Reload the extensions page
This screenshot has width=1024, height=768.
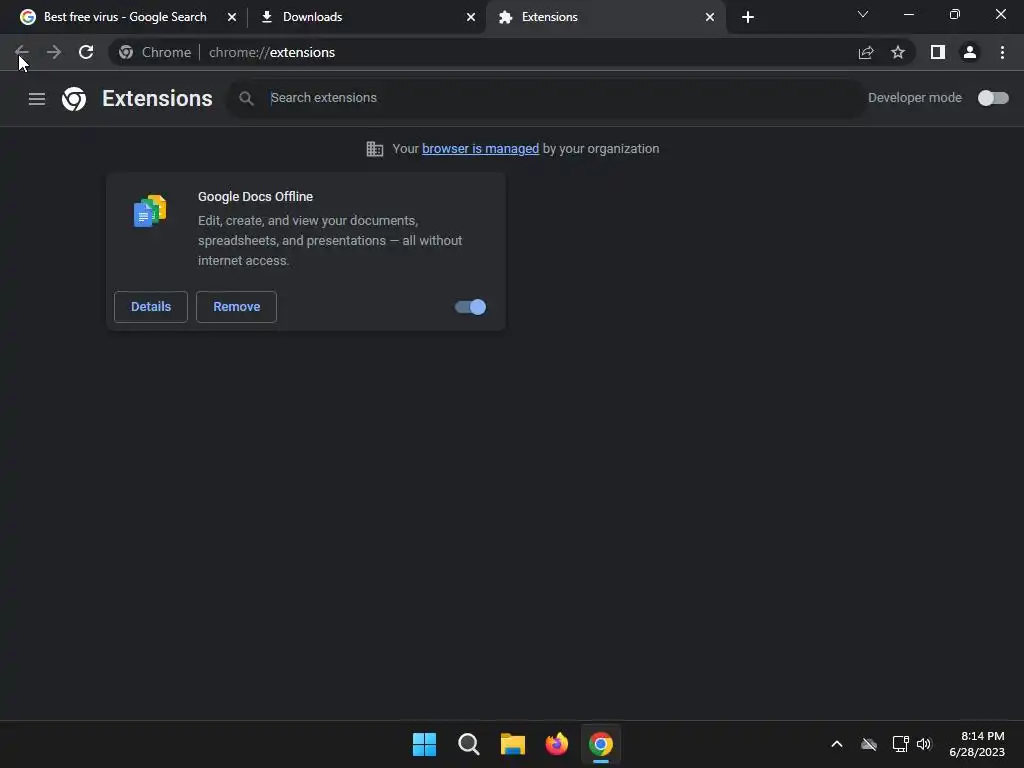tap(86, 52)
